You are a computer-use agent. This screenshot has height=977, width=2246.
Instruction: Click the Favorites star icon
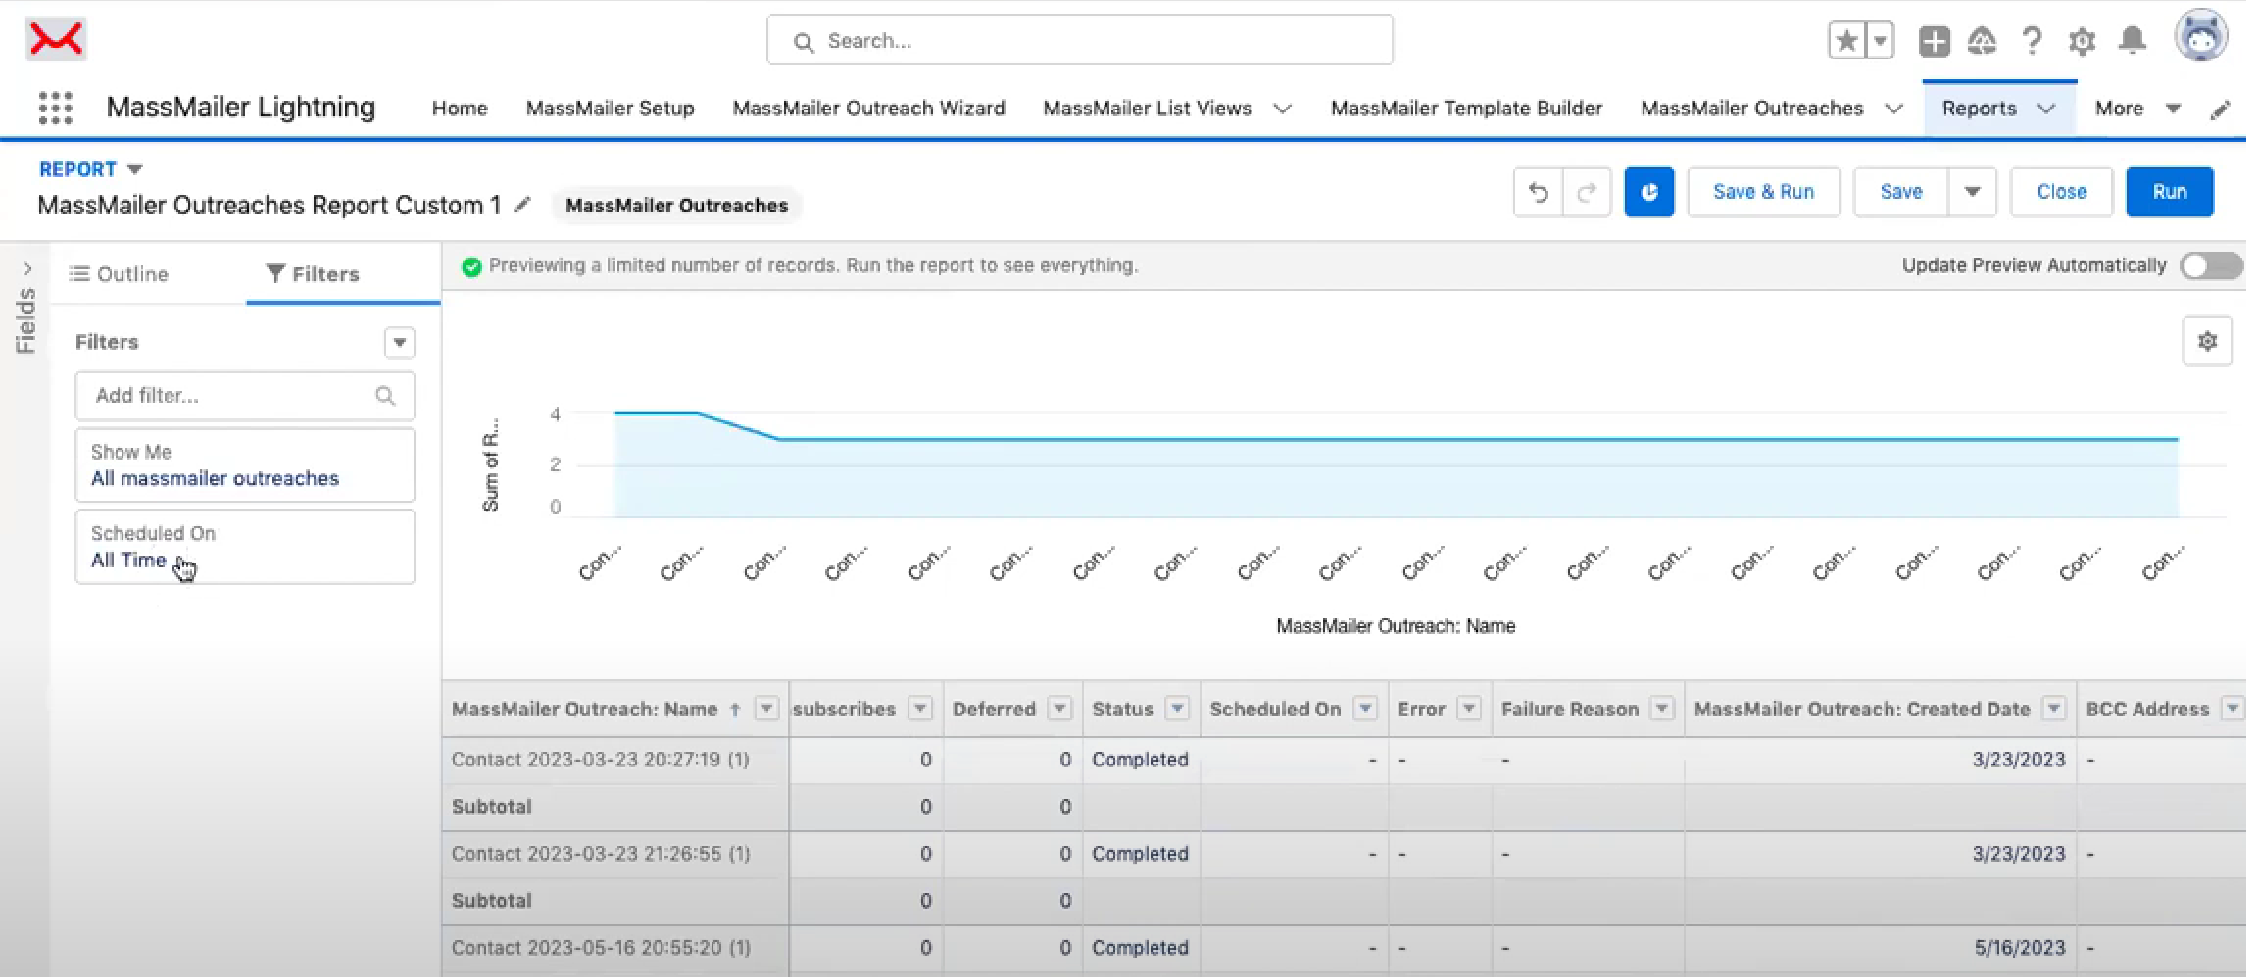point(1846,41)
